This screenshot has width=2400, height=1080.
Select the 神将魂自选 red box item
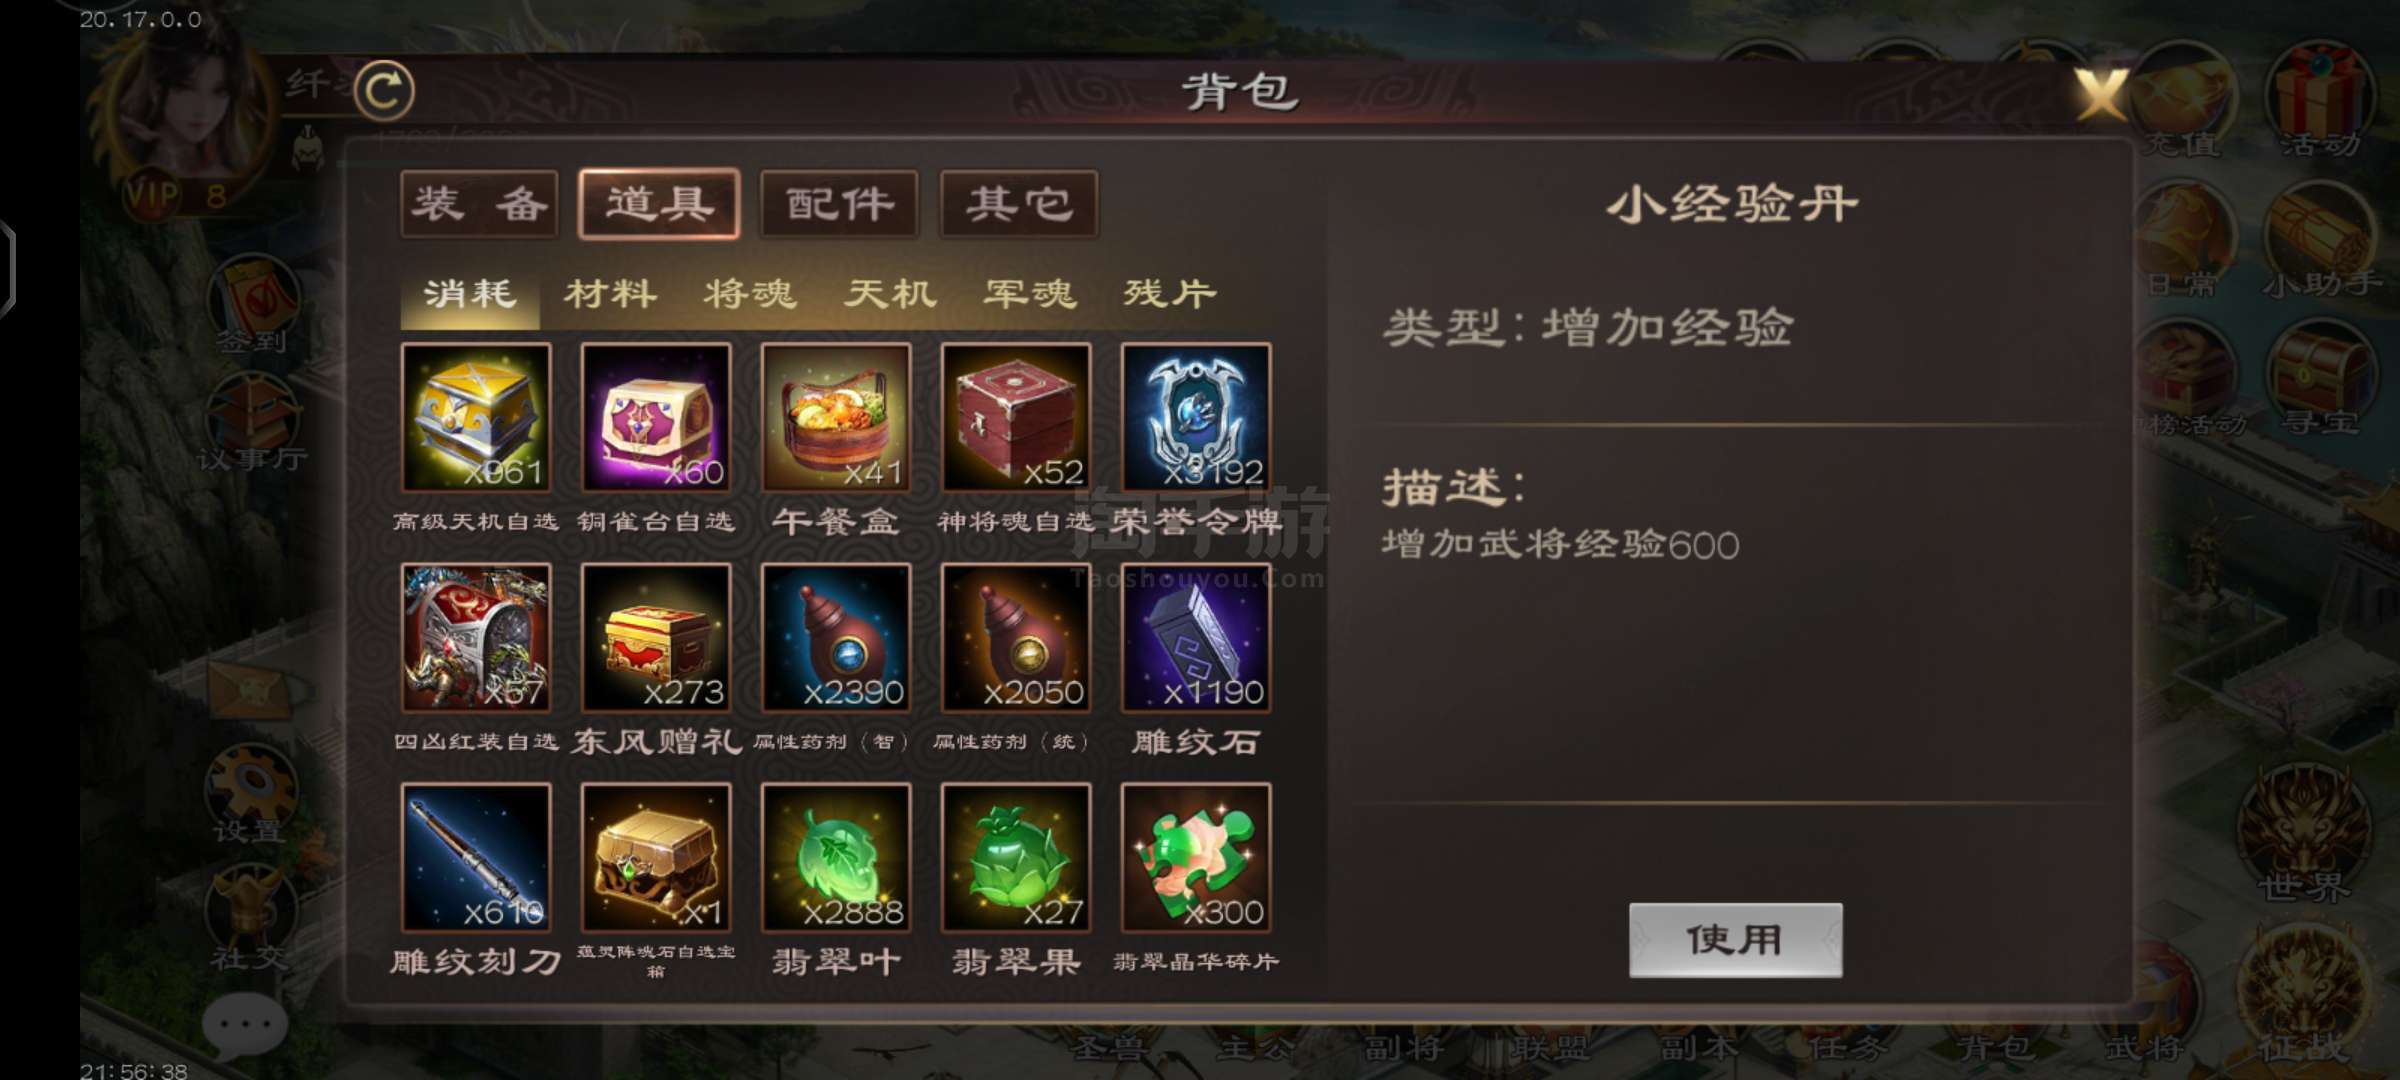click(1016, 417)
